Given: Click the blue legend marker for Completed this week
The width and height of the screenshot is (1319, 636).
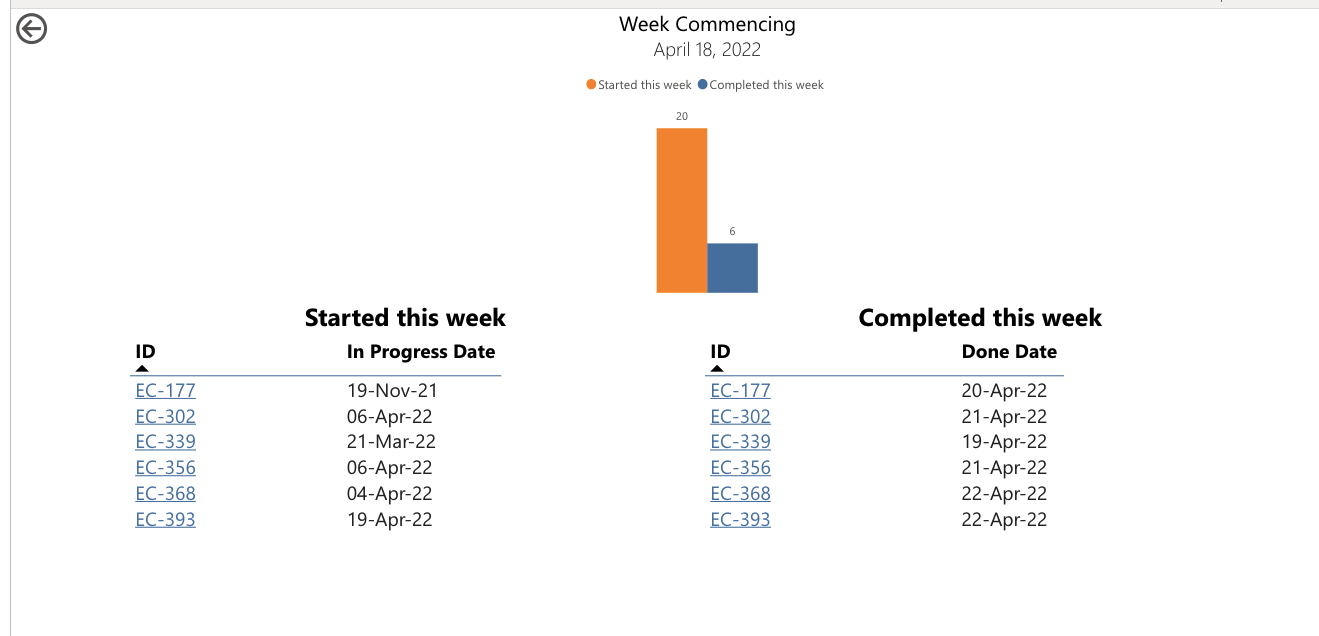Looking at the screenshot, I should (x=703, y=84).
